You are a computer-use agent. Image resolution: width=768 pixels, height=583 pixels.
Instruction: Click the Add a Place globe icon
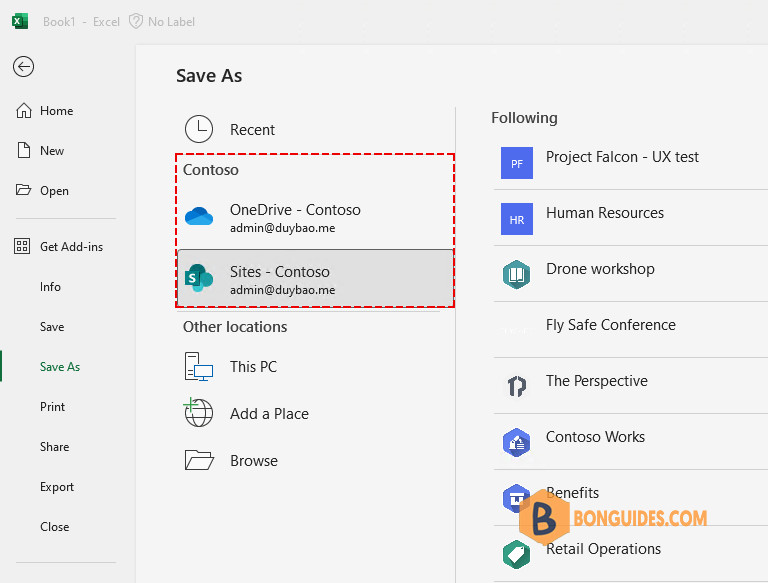tap(198, 413)
